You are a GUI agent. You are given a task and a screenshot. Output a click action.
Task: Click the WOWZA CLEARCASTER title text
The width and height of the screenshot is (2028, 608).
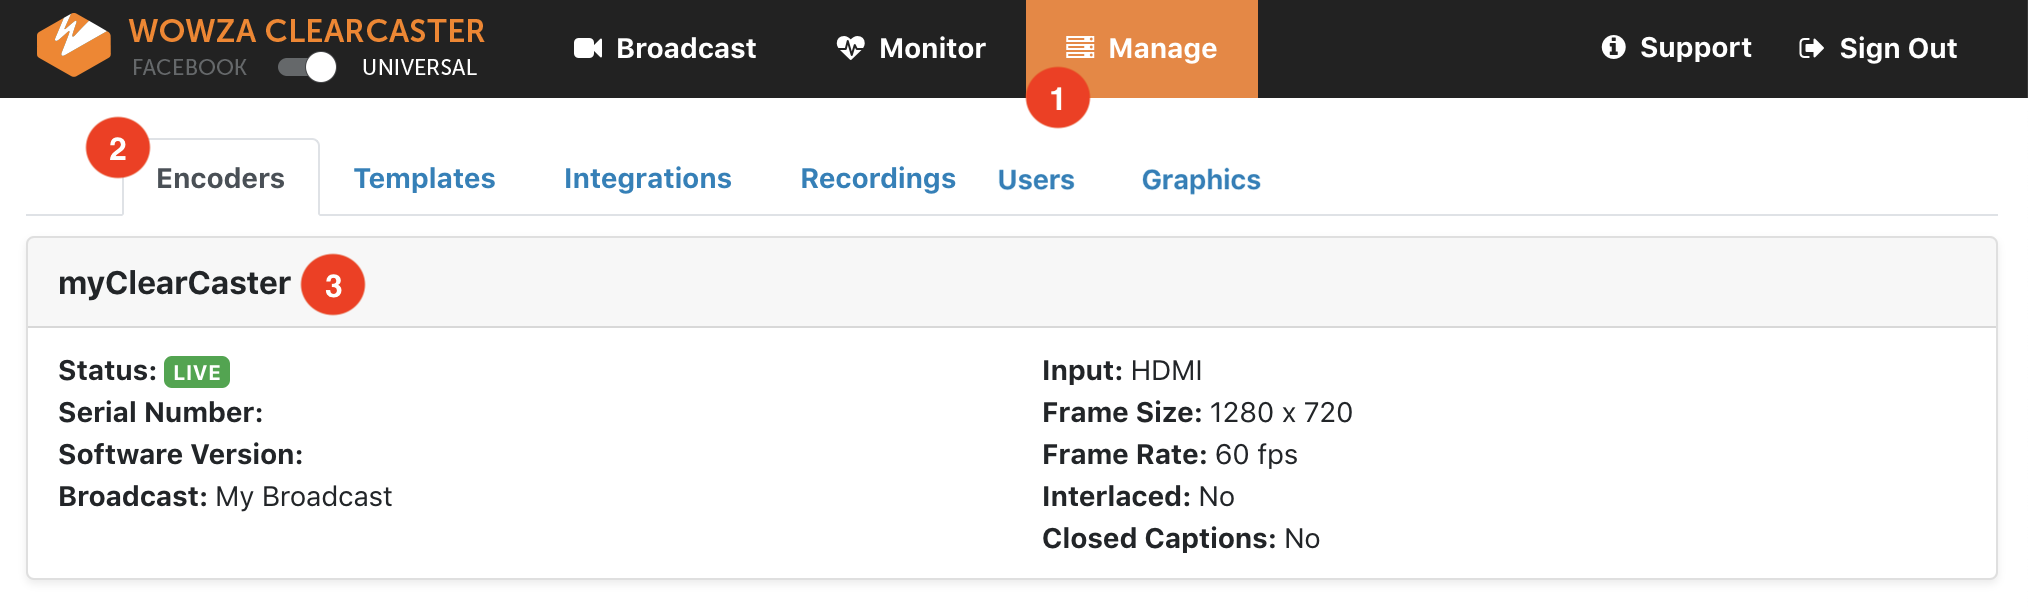click(x=306, y=31)
